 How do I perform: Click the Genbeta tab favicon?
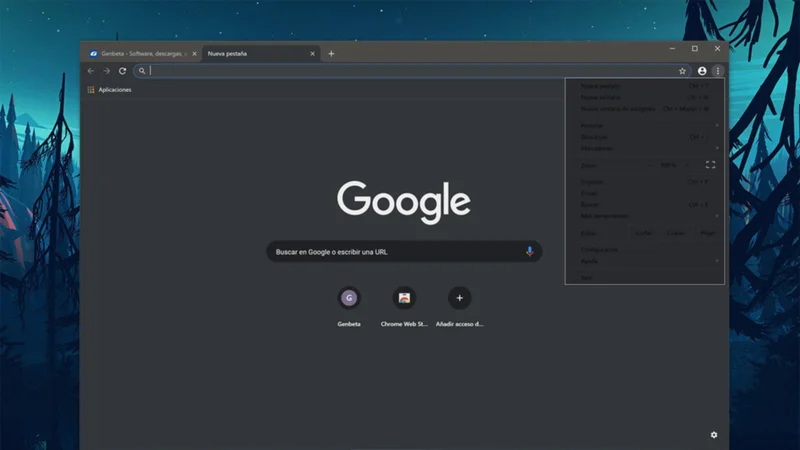click(93, 54)
